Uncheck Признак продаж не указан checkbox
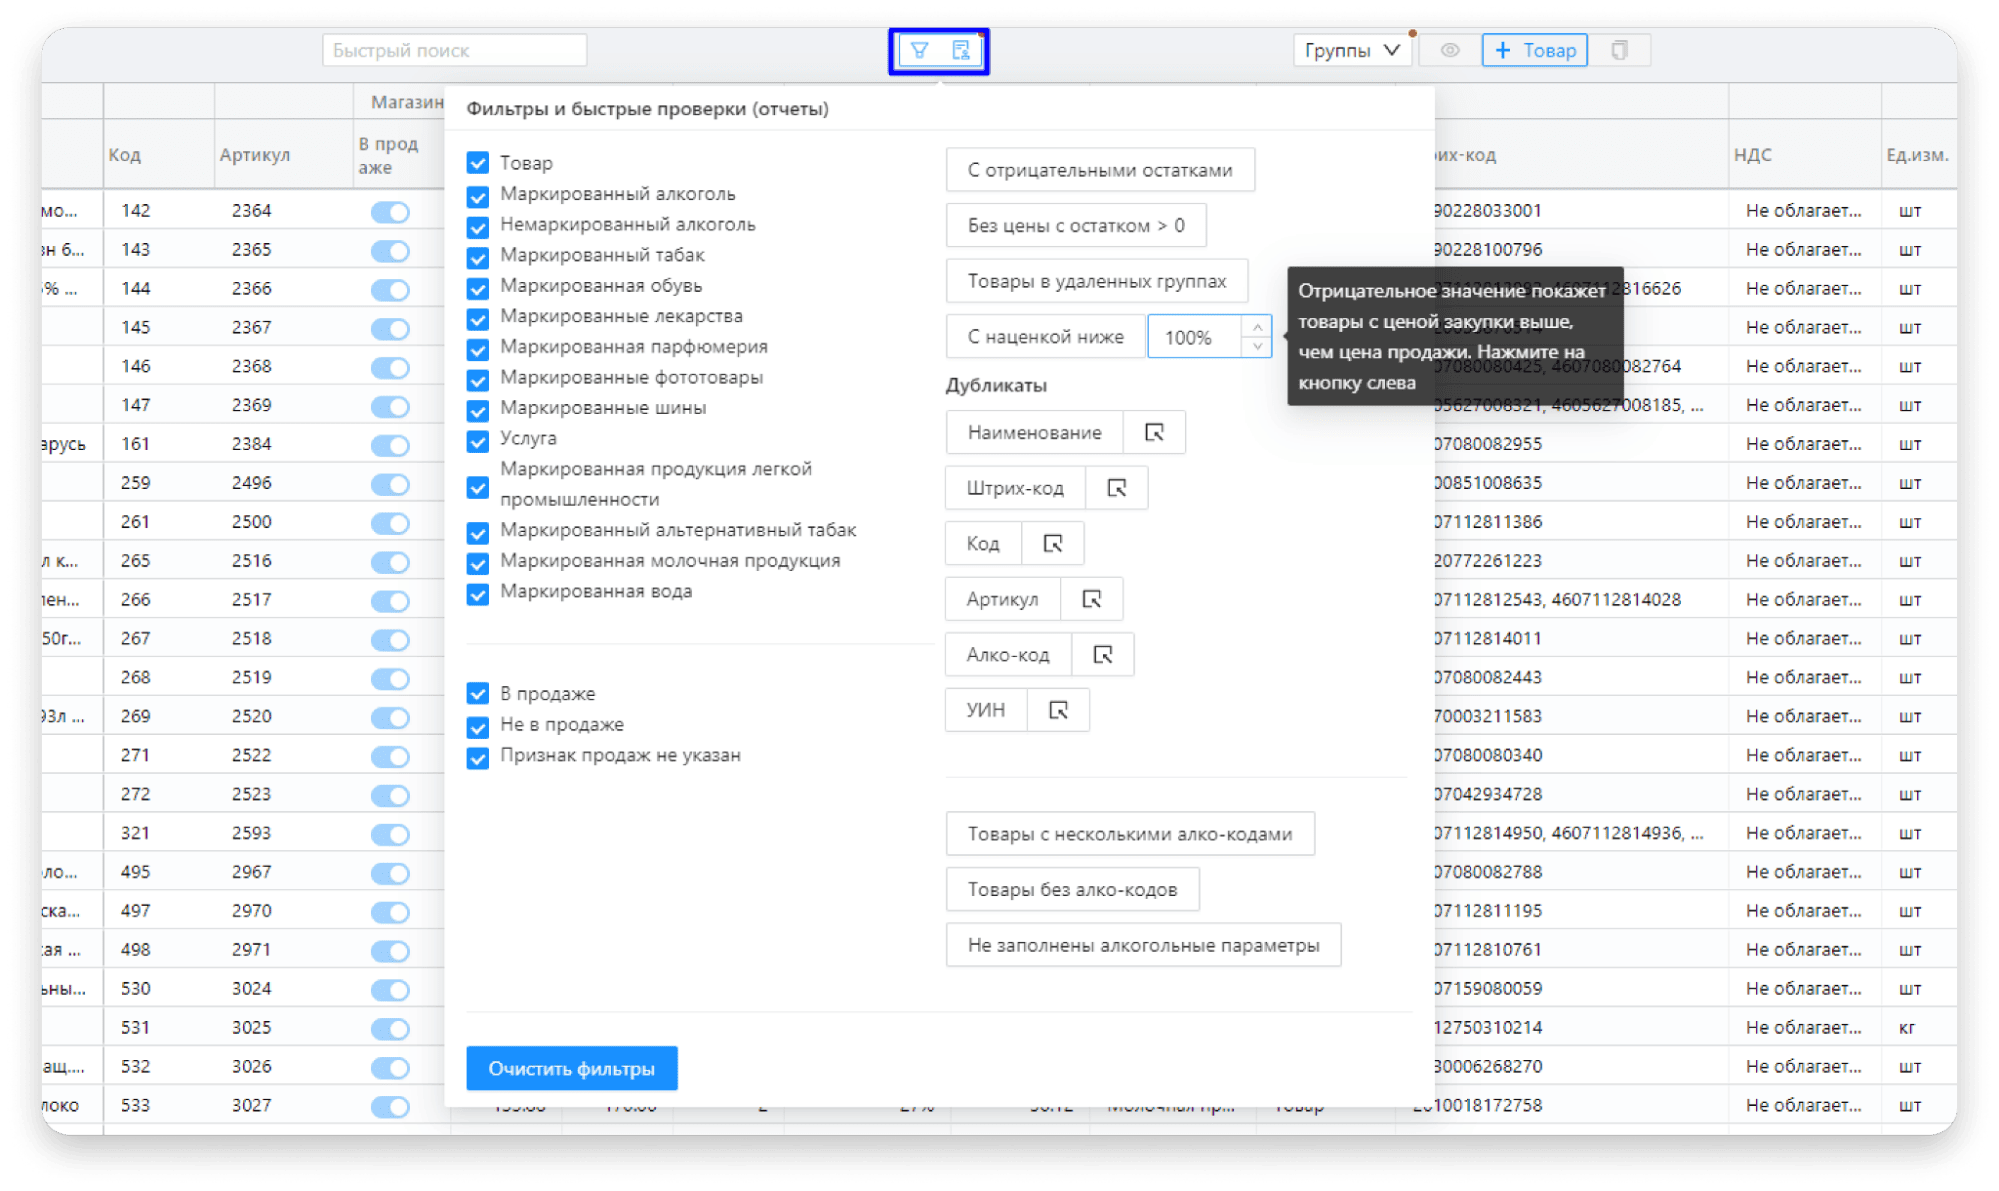 click(x=478, y=757)
